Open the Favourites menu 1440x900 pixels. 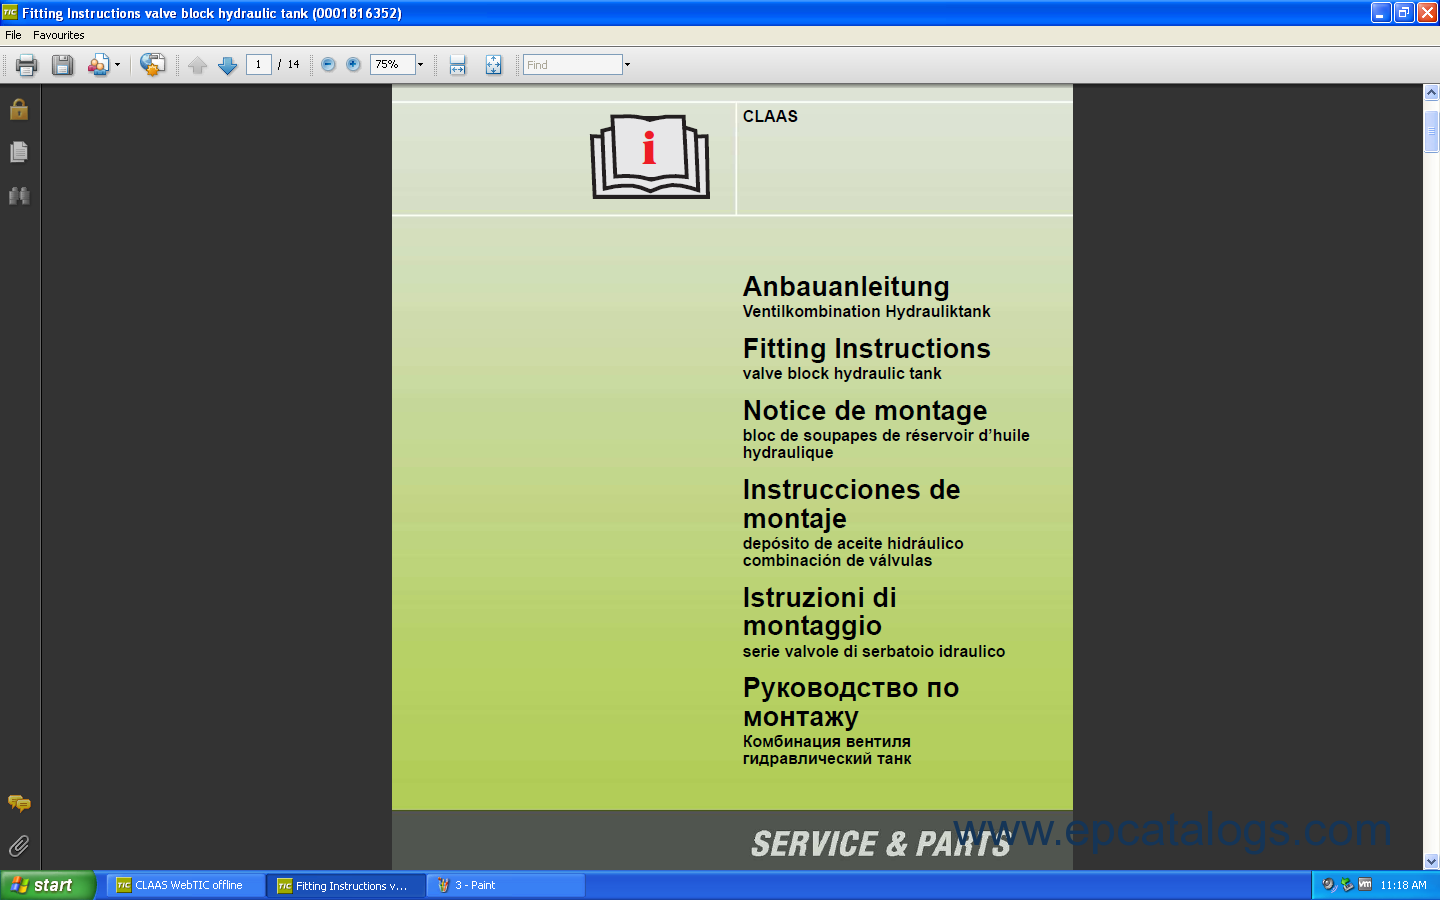coord(59,35)
